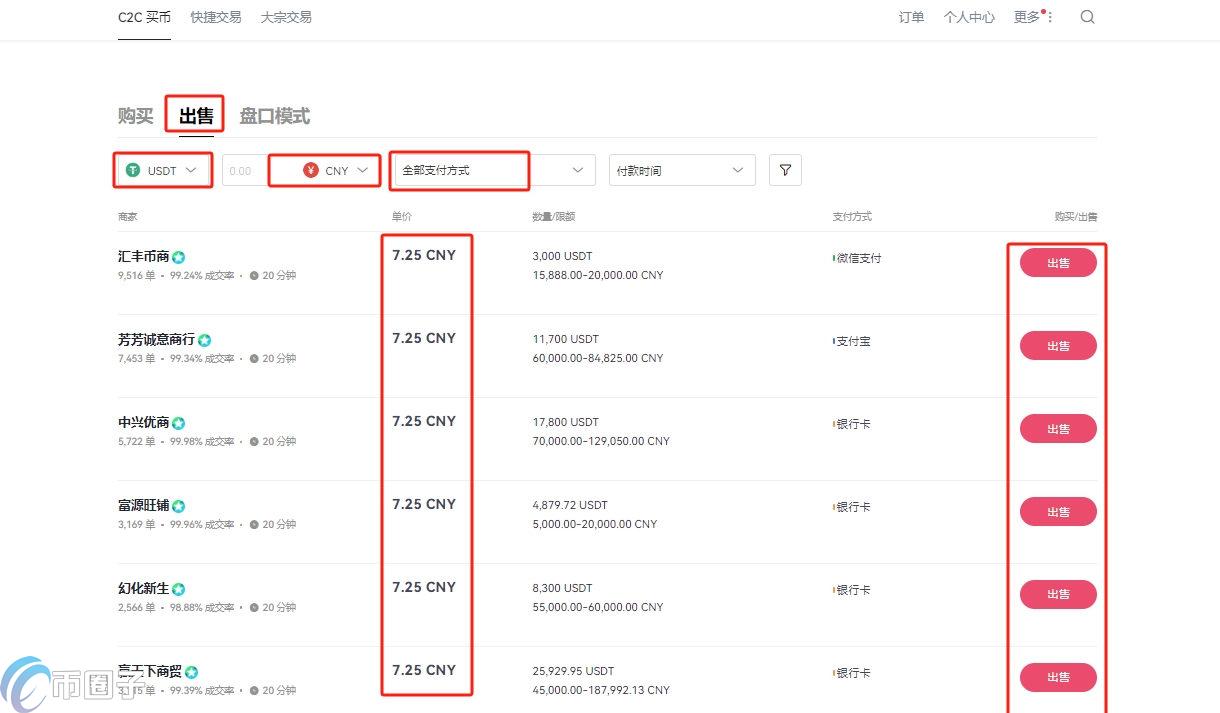Open 大宗交易 in top navigation
Viewport: 1220px width, 713px height.
coord(286,17)
